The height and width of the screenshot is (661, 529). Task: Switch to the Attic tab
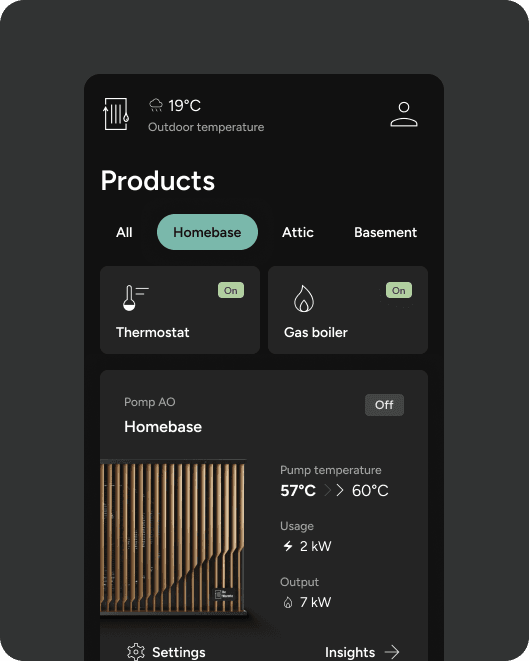click(298, 232)
